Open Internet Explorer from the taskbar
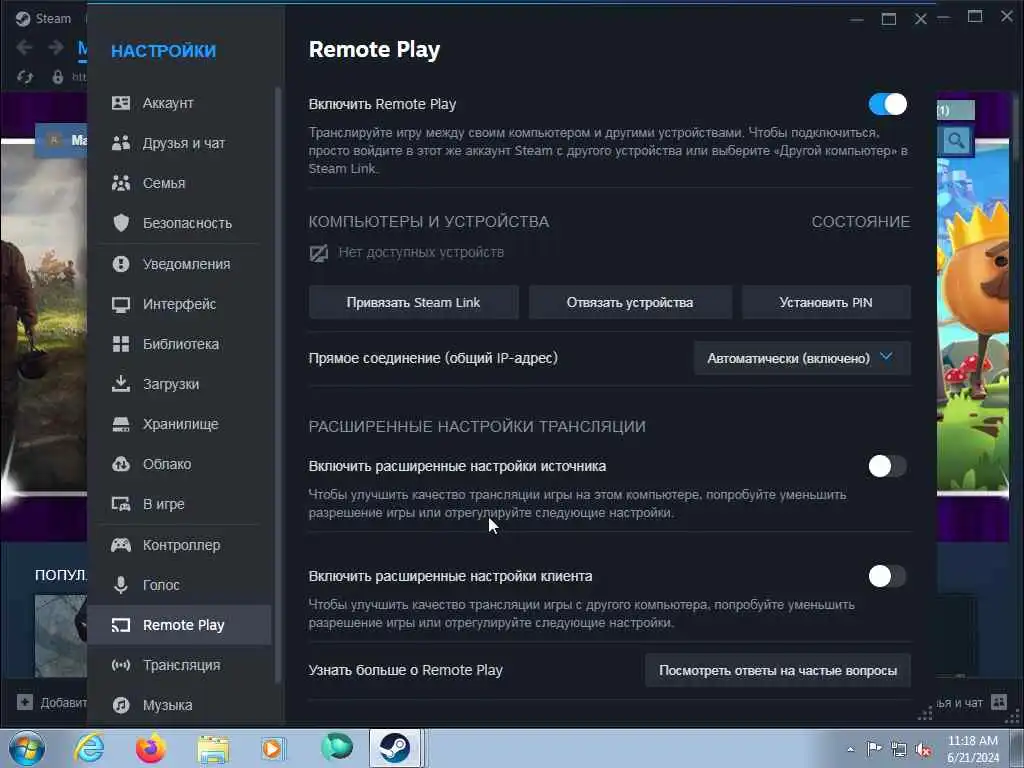The width and height of the screenshot is (1024, 768). [x=88, y=748]
